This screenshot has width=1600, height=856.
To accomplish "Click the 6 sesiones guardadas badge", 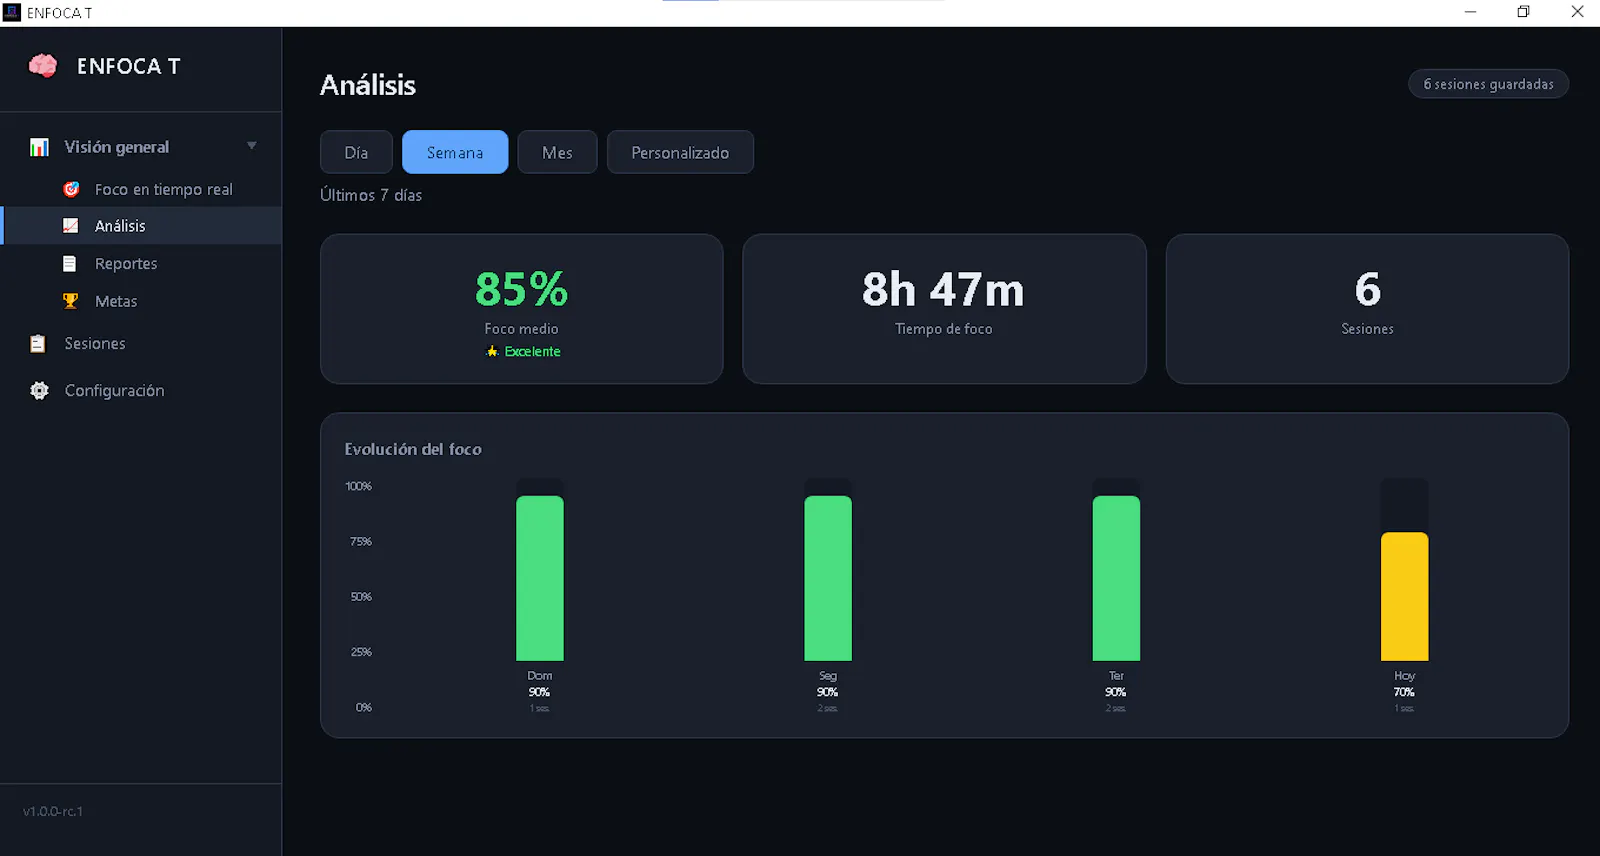I will [1488, 84].
